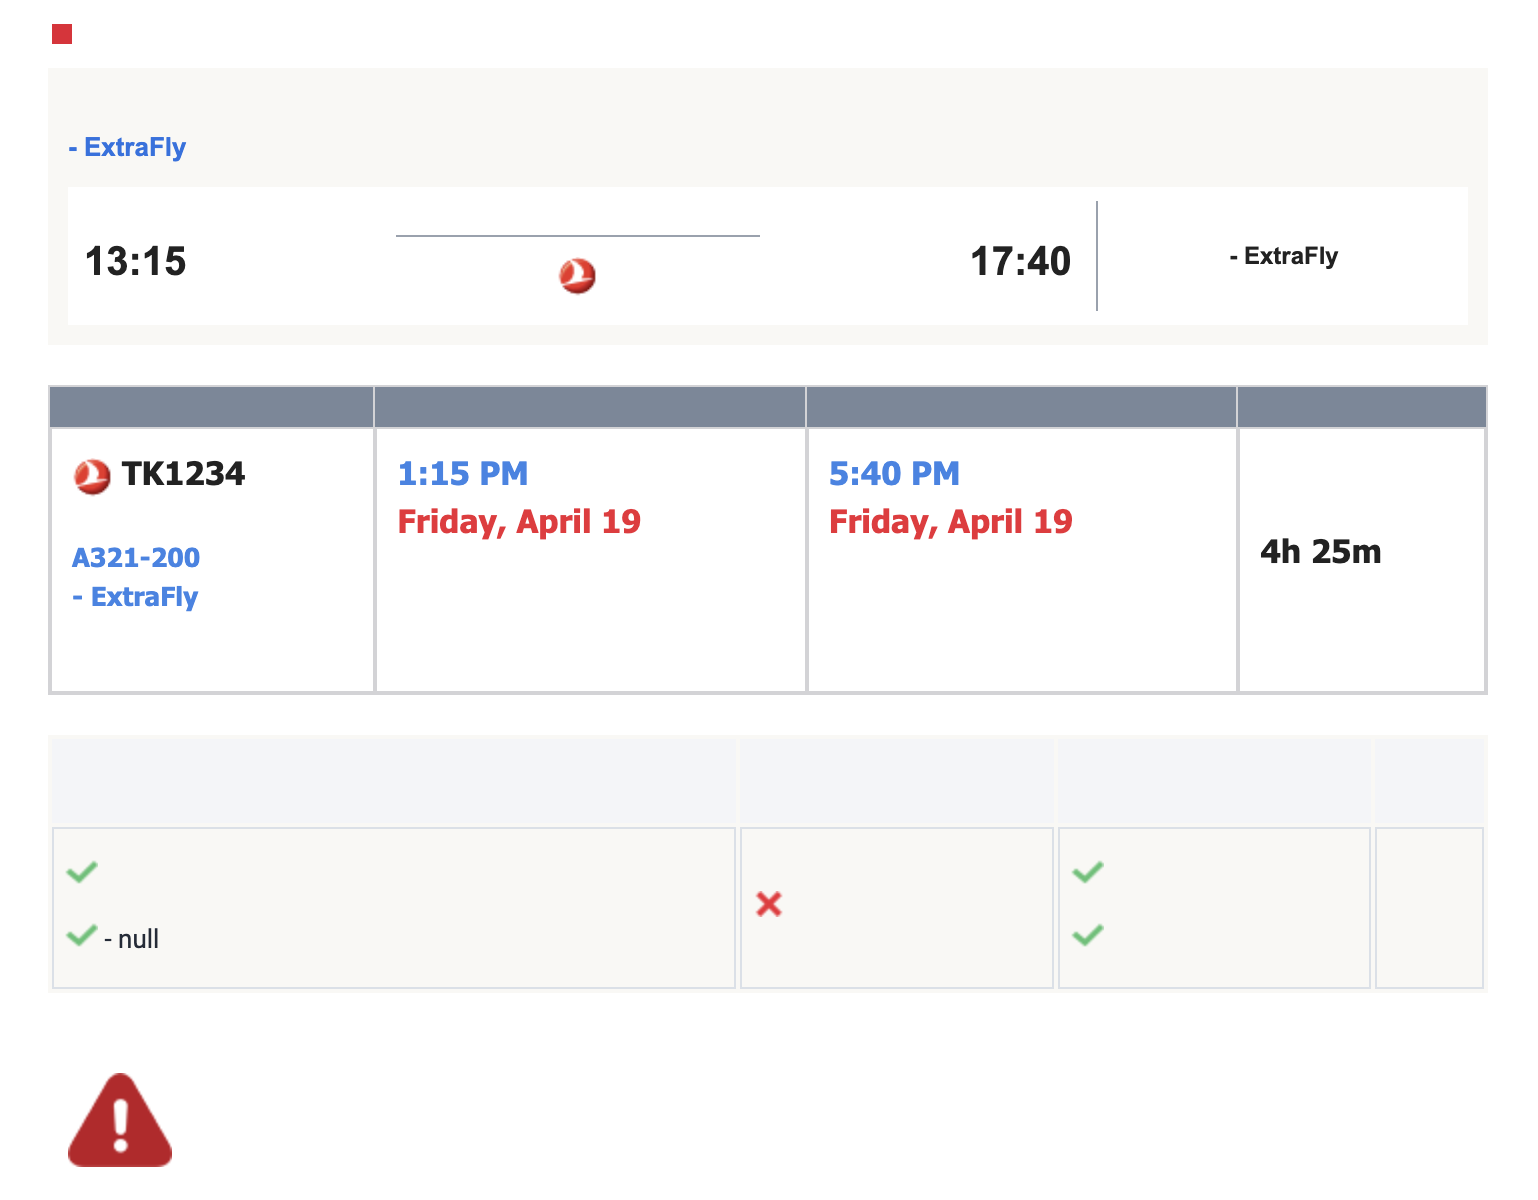Screen dimensions: 1538x1200
Task: Click the 13:15 departure time in summary
Action: [135, 261]
